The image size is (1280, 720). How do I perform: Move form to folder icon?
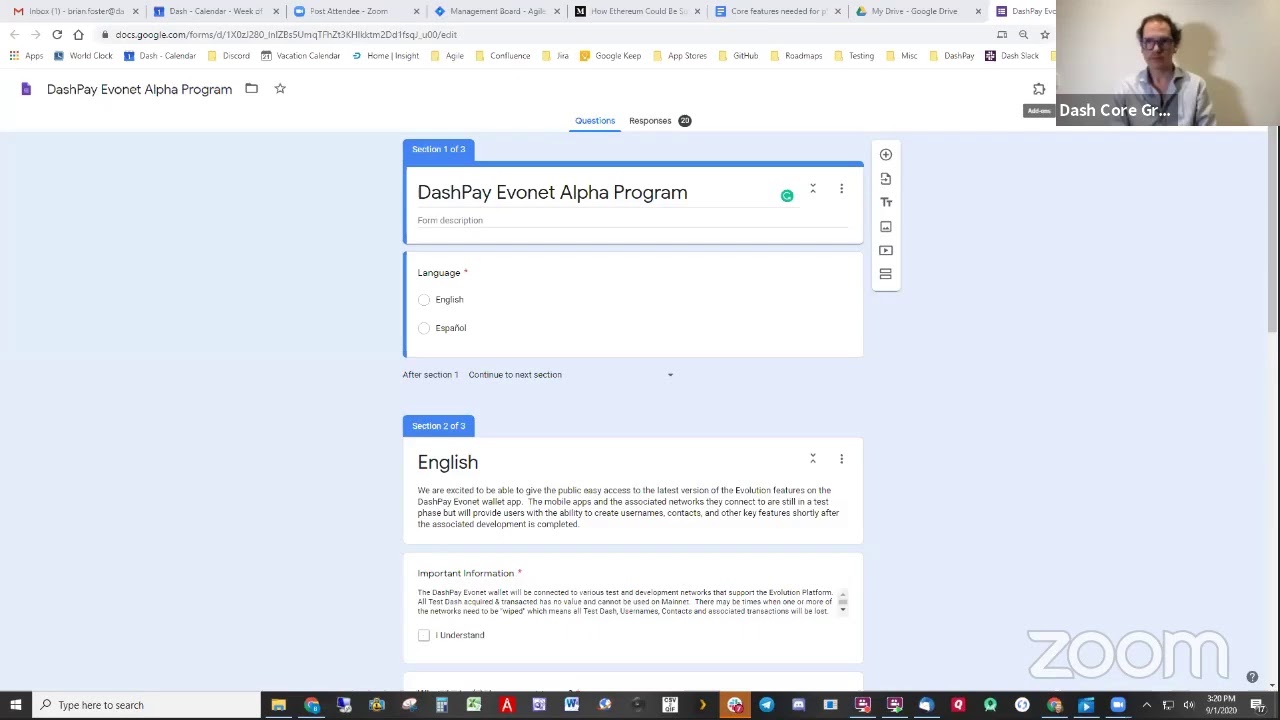click(x=251, y=89)
